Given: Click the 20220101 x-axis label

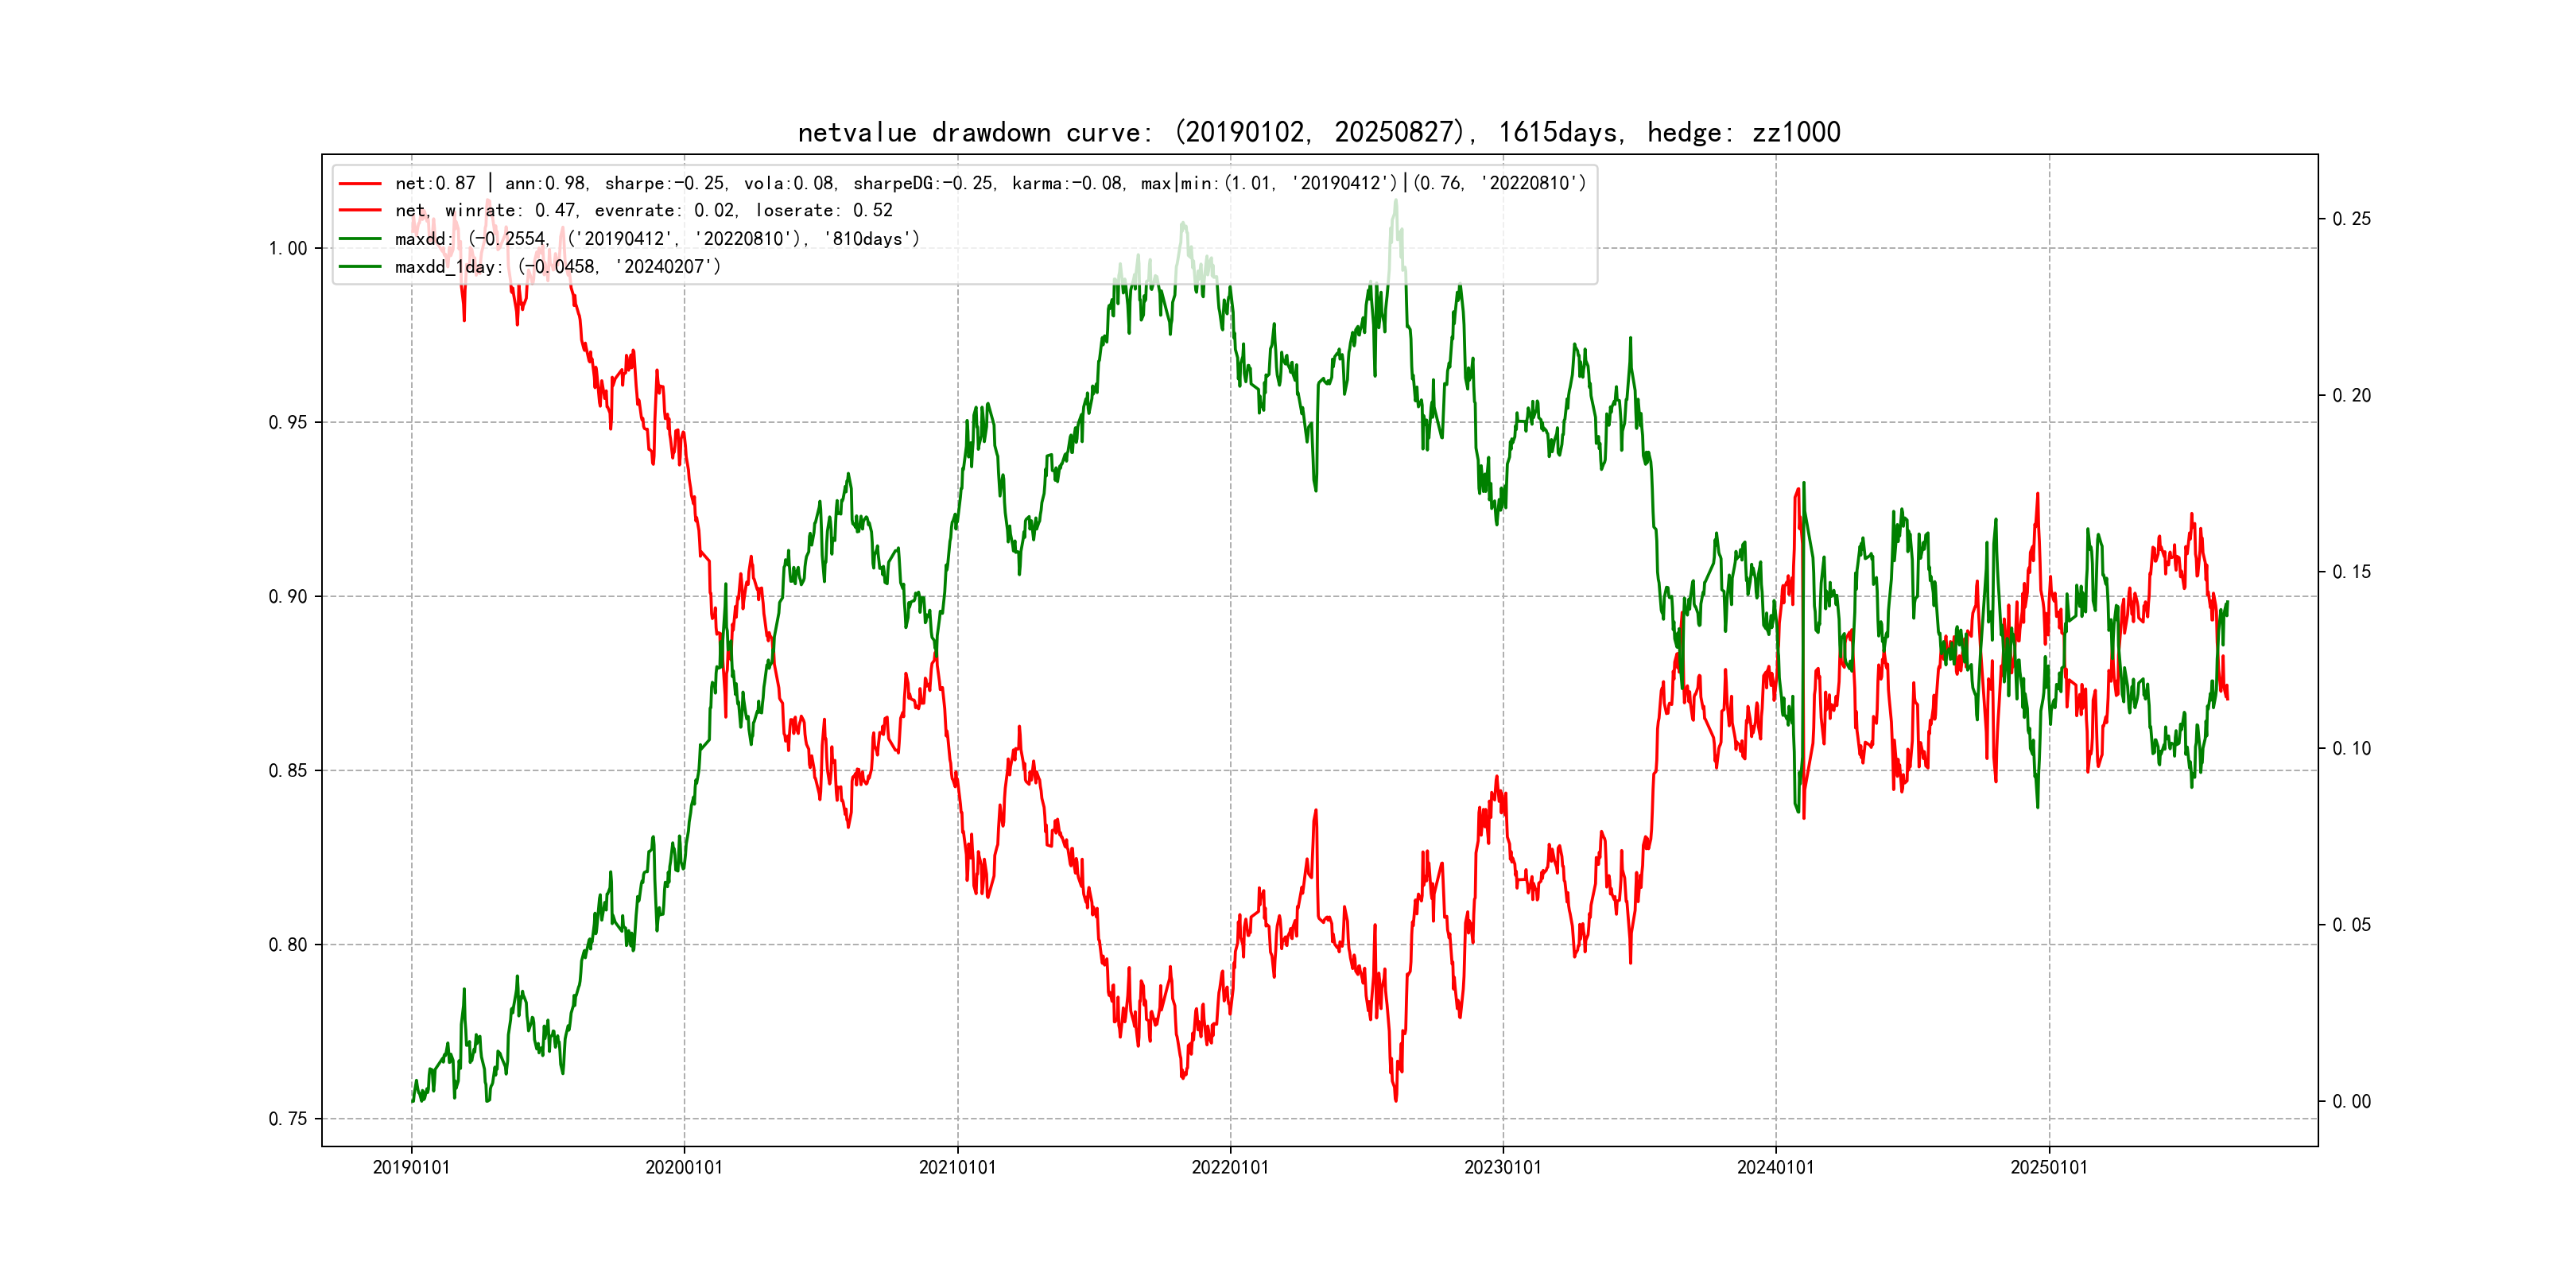Looking at the screenshot, I should [1230, 1167].
